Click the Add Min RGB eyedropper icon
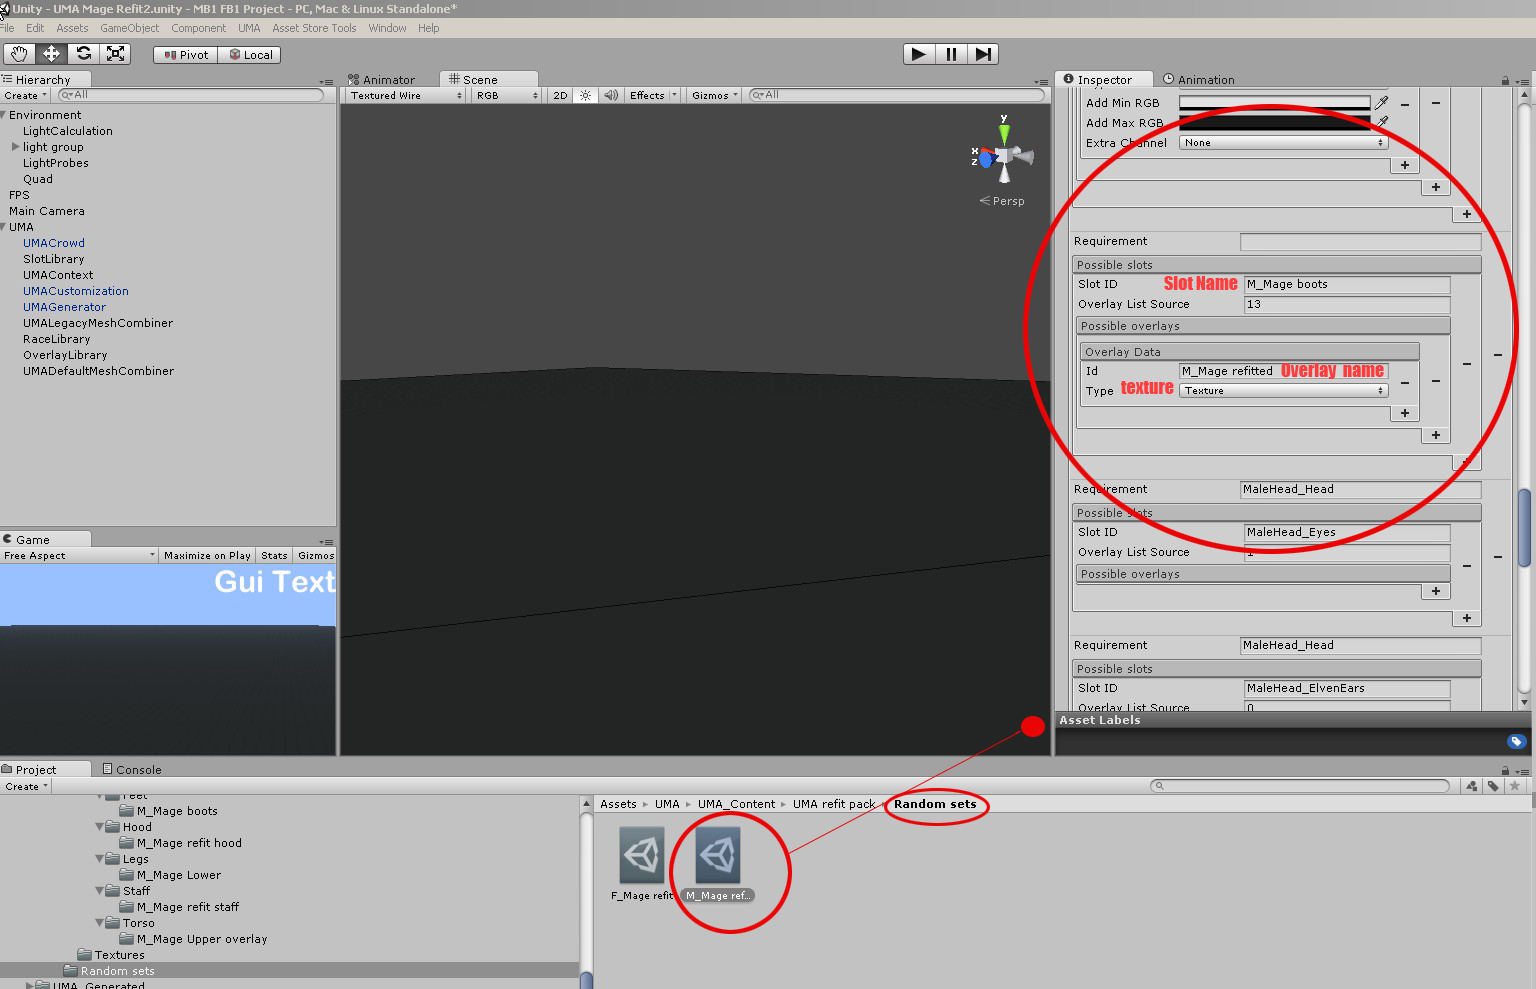1536x989 pixels. click(x=1382, y=102)
